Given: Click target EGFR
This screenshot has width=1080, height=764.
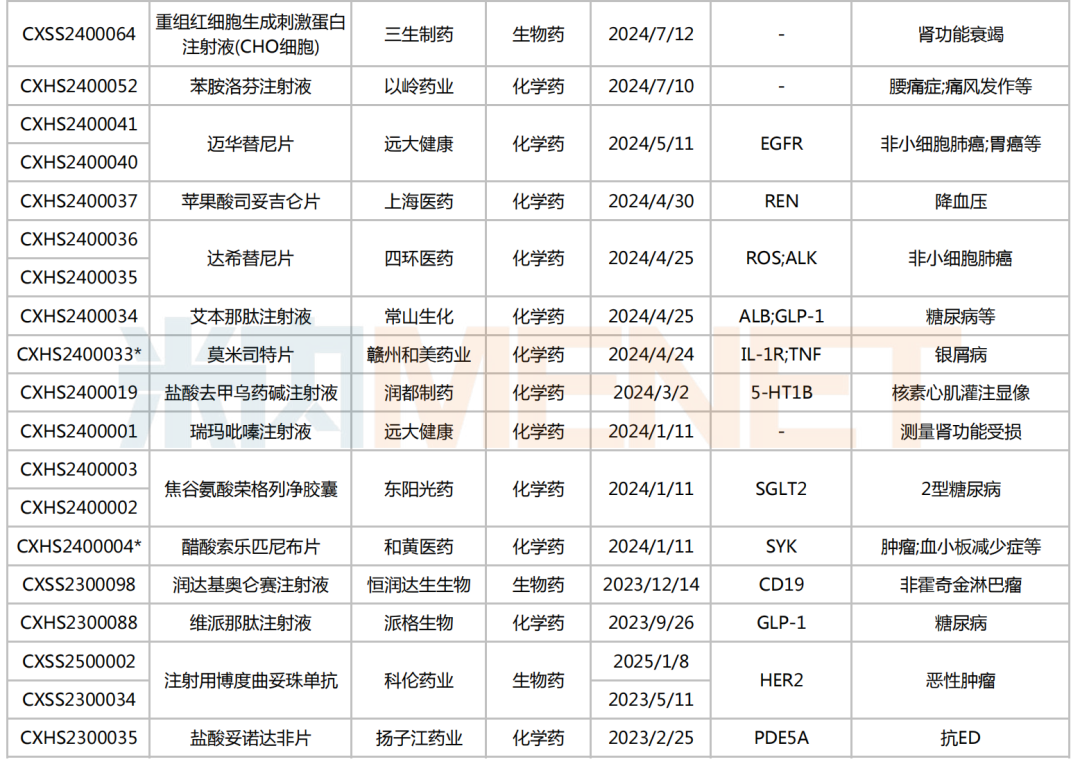Looking at the screenshot, I should point(781,143).
